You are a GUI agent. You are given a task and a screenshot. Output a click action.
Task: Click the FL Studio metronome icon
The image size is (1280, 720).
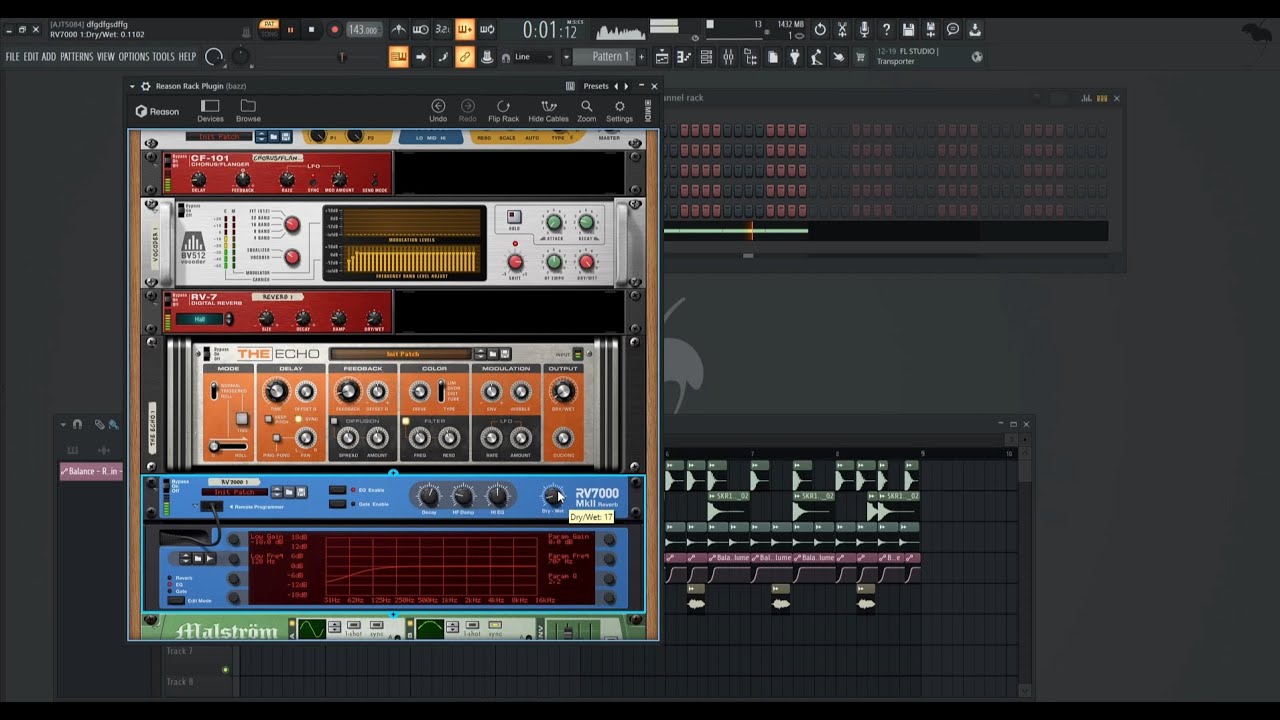pos(398,29)
